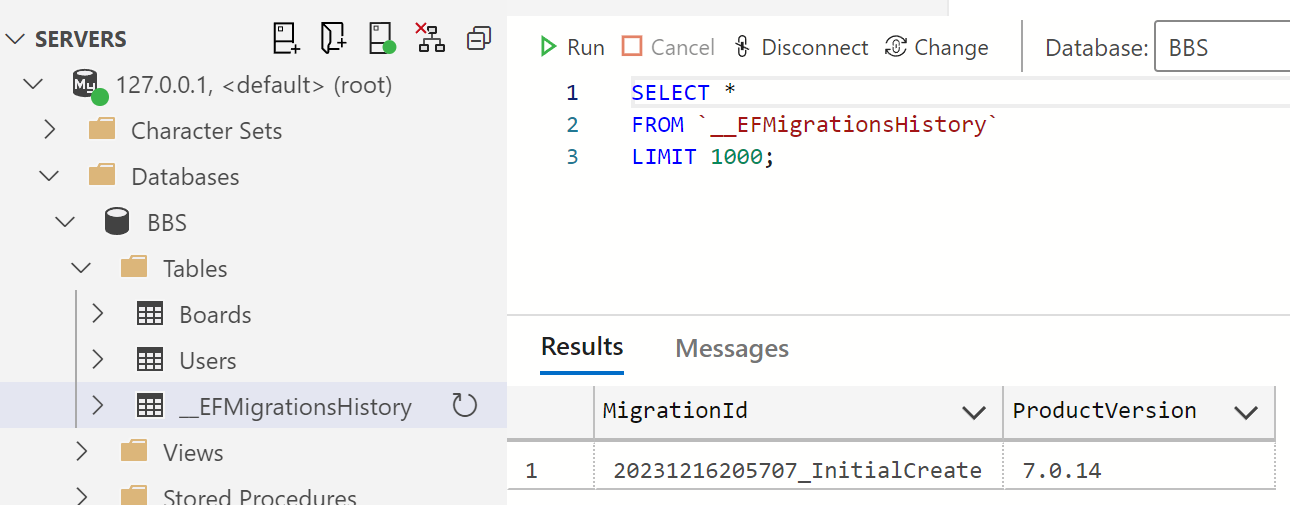Screen dimensions: 1290x505
Task: Click on editor line 1 SELECT *
Action: click(684, 93)
